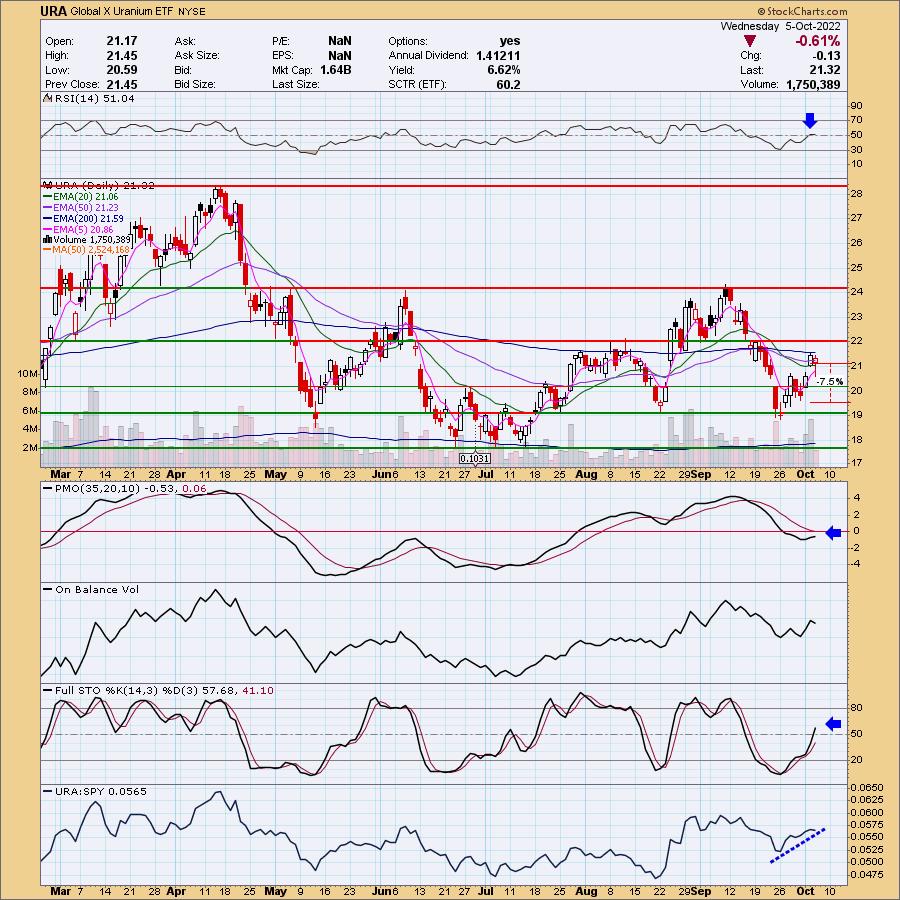This screenshot has height=900, width=900.
Task: Click the Ask Size label
Action: click(x=196, y=56)
